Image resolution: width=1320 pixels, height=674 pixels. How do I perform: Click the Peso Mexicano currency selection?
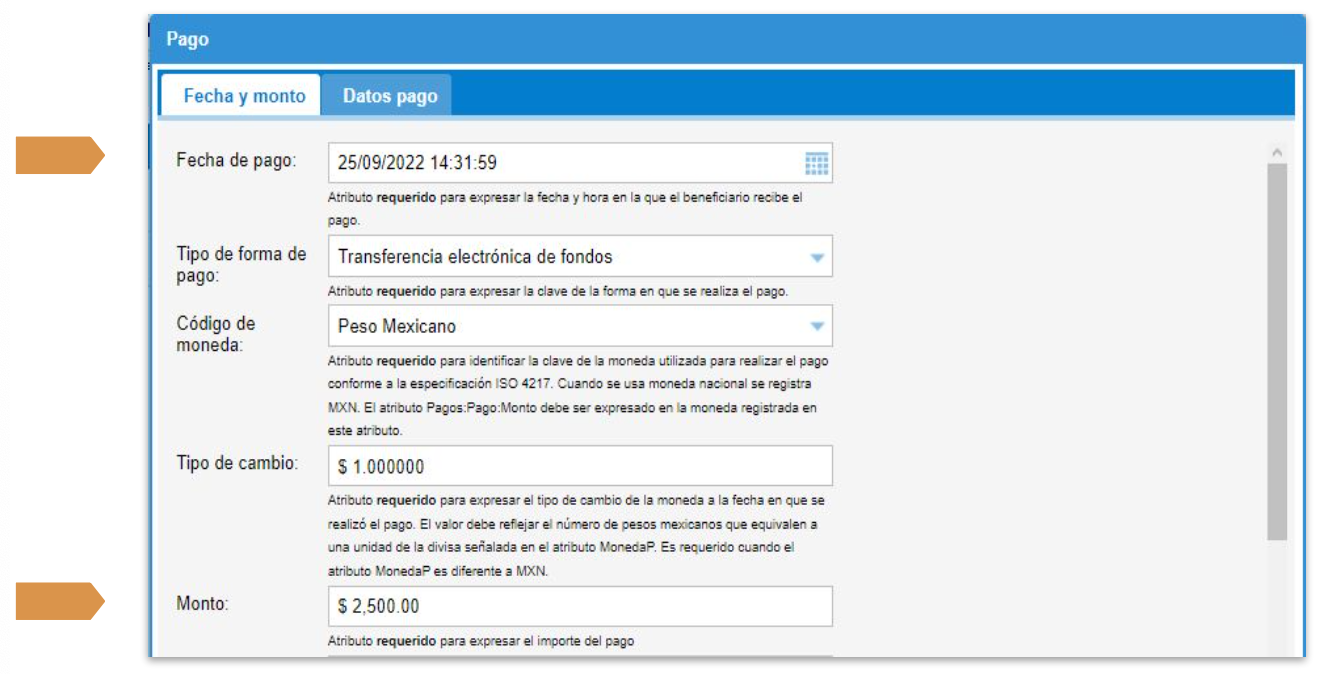click(x=565, y=326)
